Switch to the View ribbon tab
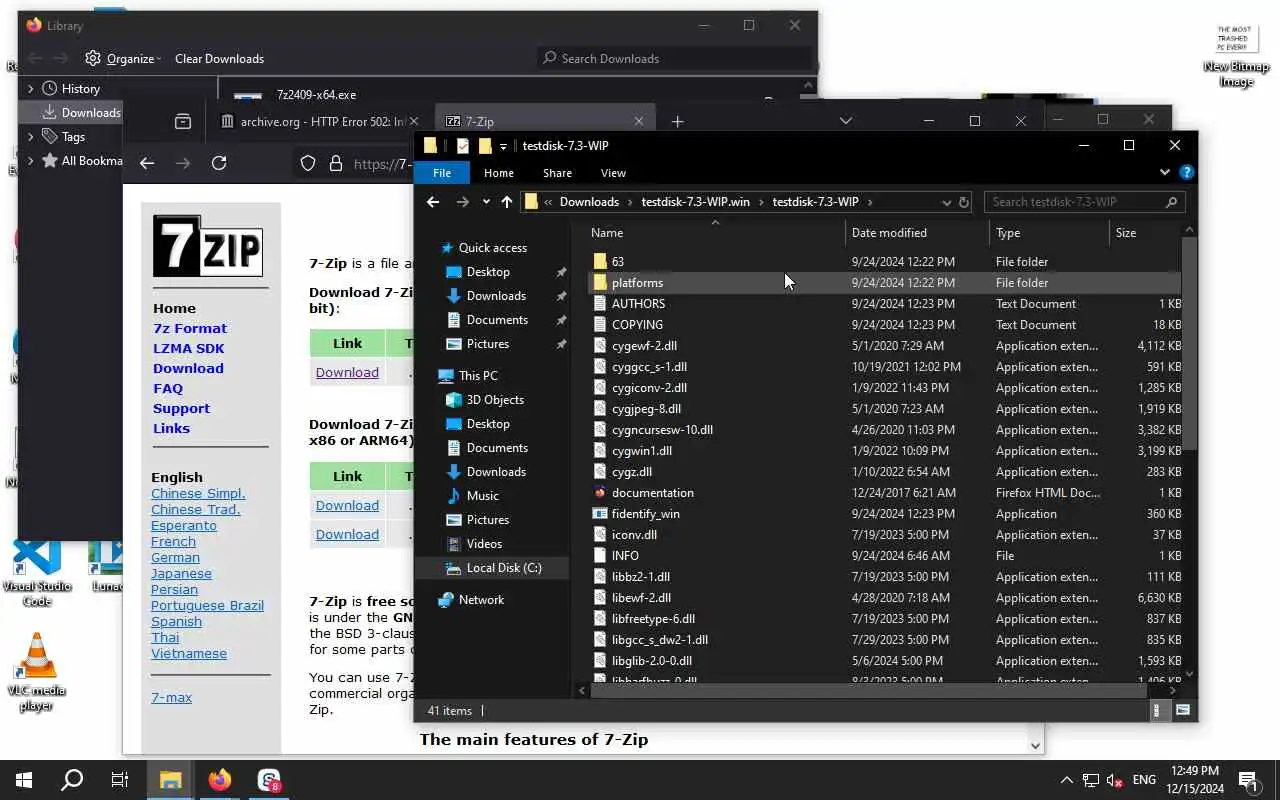 pos(613,173)
